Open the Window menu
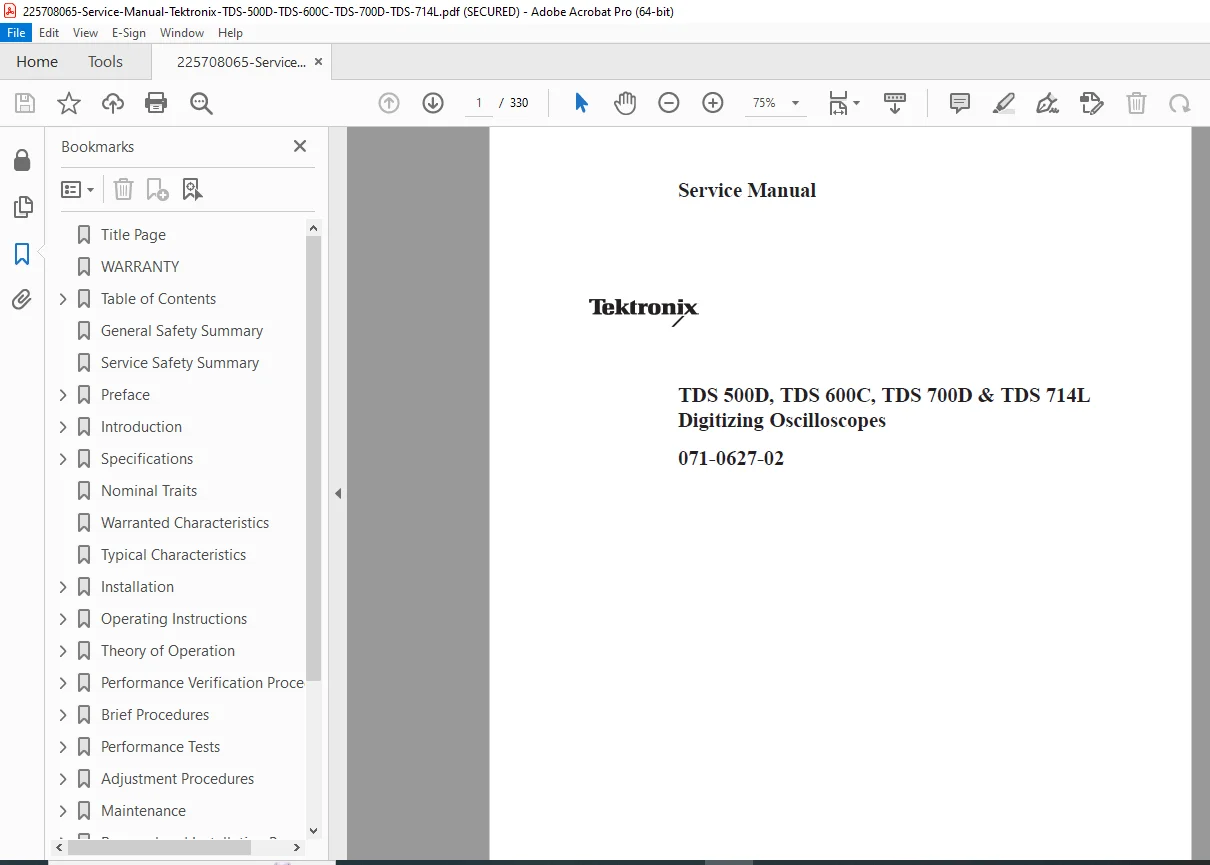This screenshot has height=865, width=1210. [x=182, y=33]
